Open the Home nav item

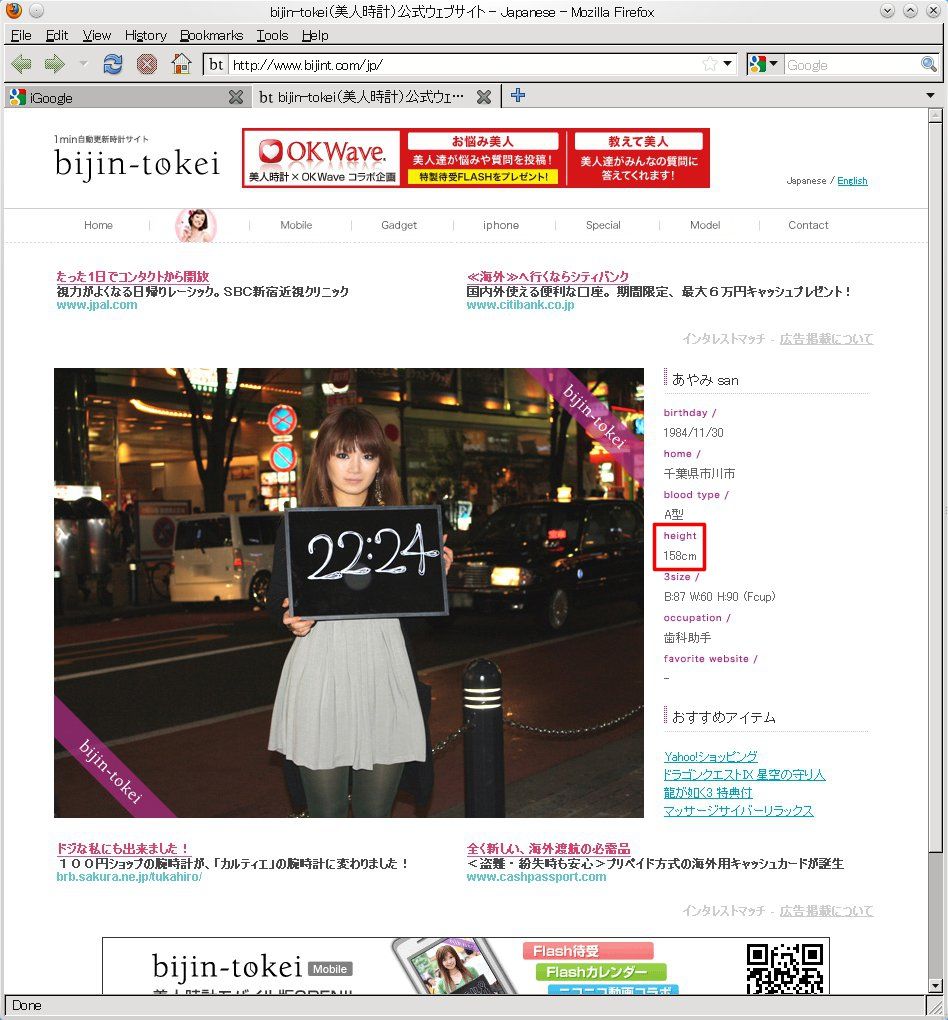pyautogui.click(x=98, y=225)
